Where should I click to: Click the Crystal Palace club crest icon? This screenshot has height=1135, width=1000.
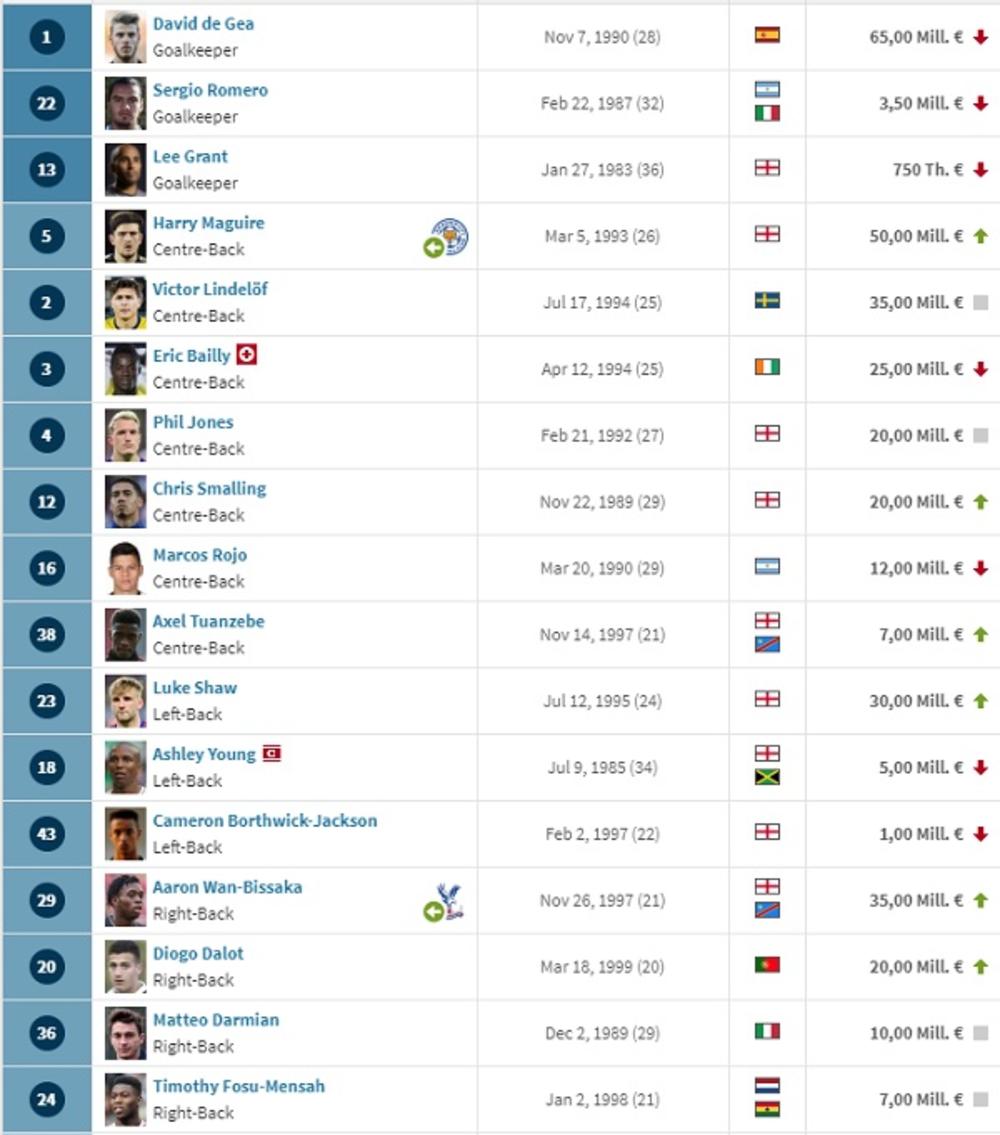pyautogui.click(x=452, y=901)
